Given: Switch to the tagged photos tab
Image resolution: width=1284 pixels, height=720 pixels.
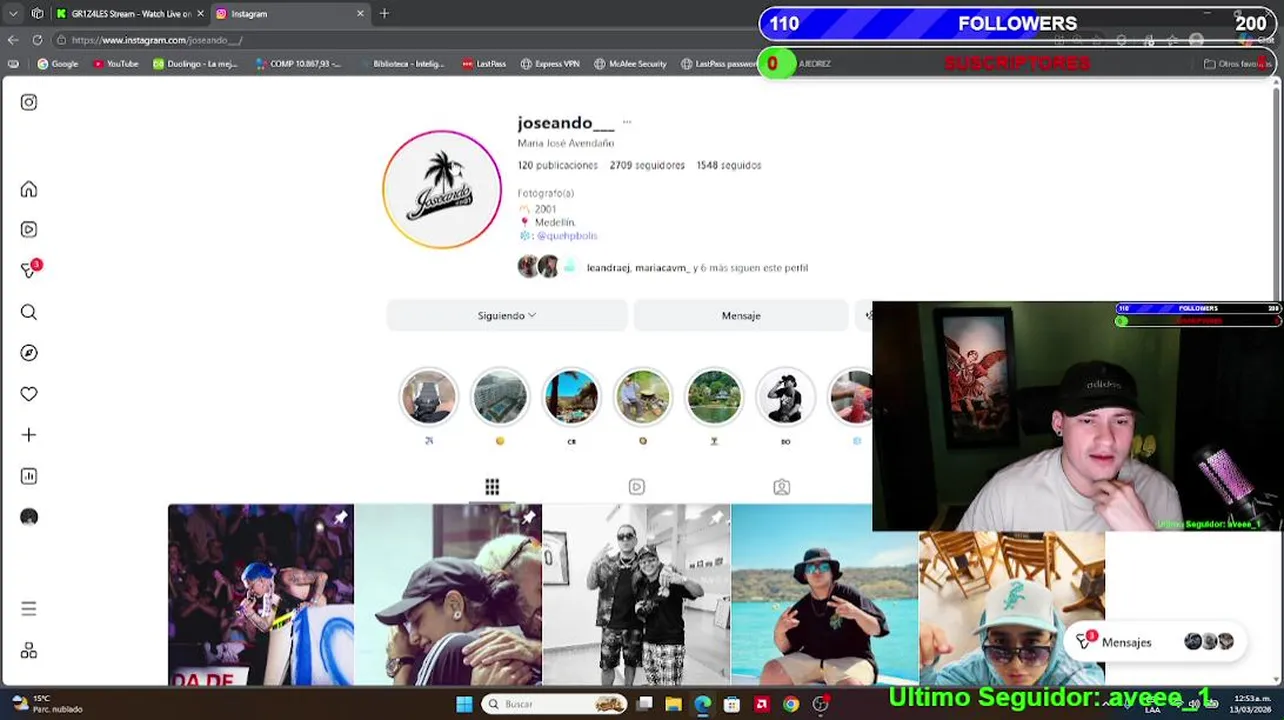Looking at the screenshot, I should [x=782, y=487].
